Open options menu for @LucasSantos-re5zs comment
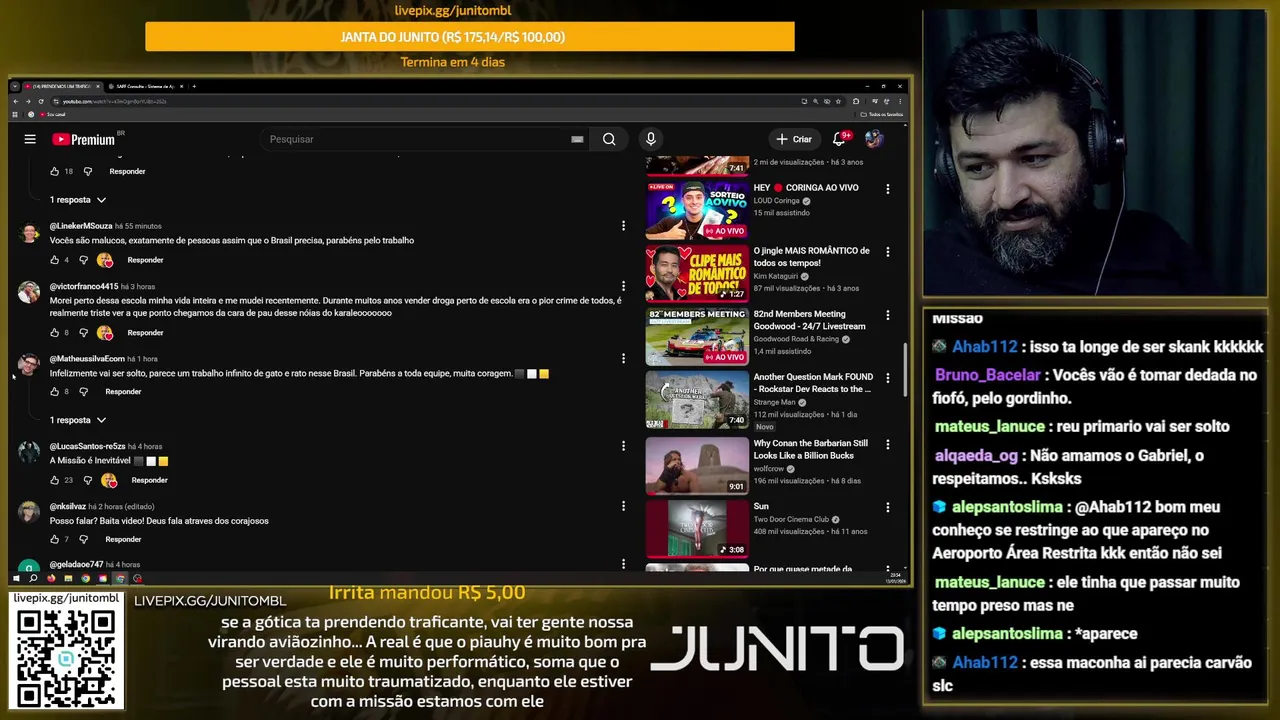Screen dimensions: 1280x720 pyautogui.click(x=623, y=446)
